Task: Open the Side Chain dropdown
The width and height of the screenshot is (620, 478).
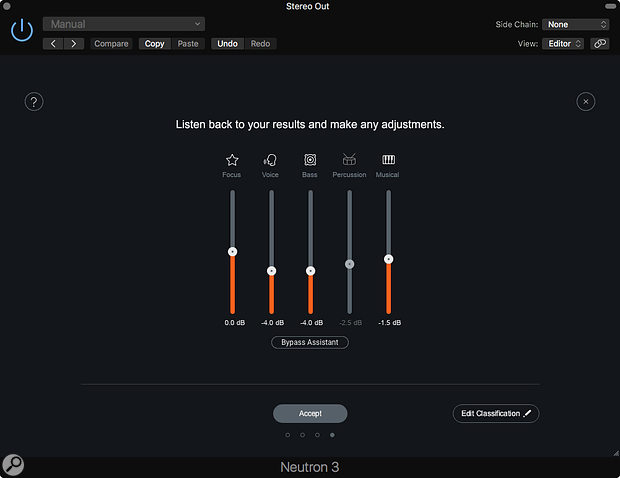Action: tap(575, 25)
